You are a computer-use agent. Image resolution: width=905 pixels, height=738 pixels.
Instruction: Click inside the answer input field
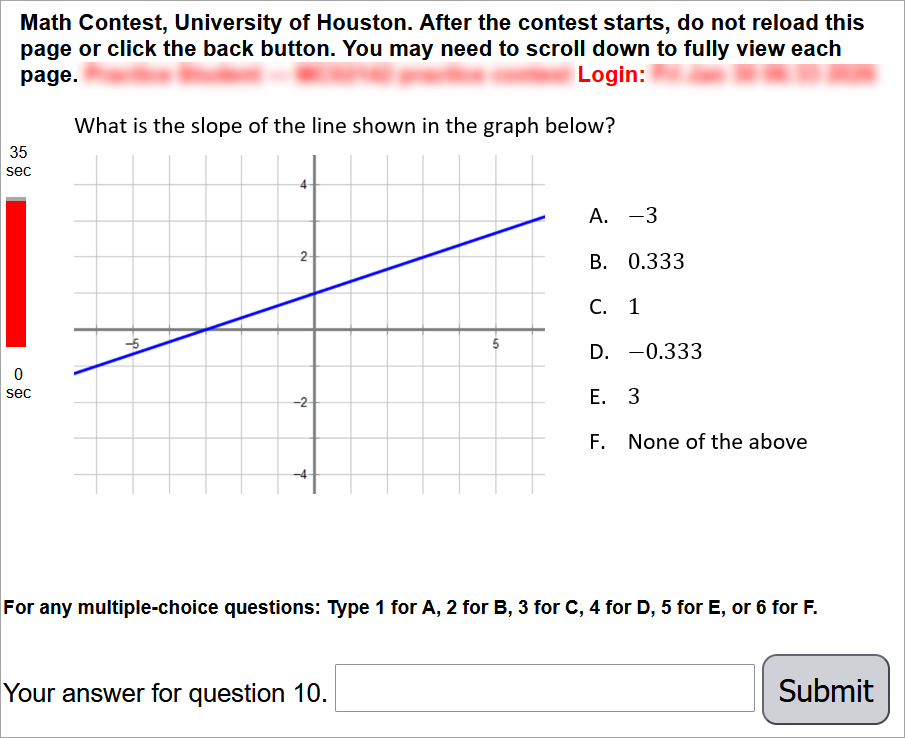click(544, 688)
